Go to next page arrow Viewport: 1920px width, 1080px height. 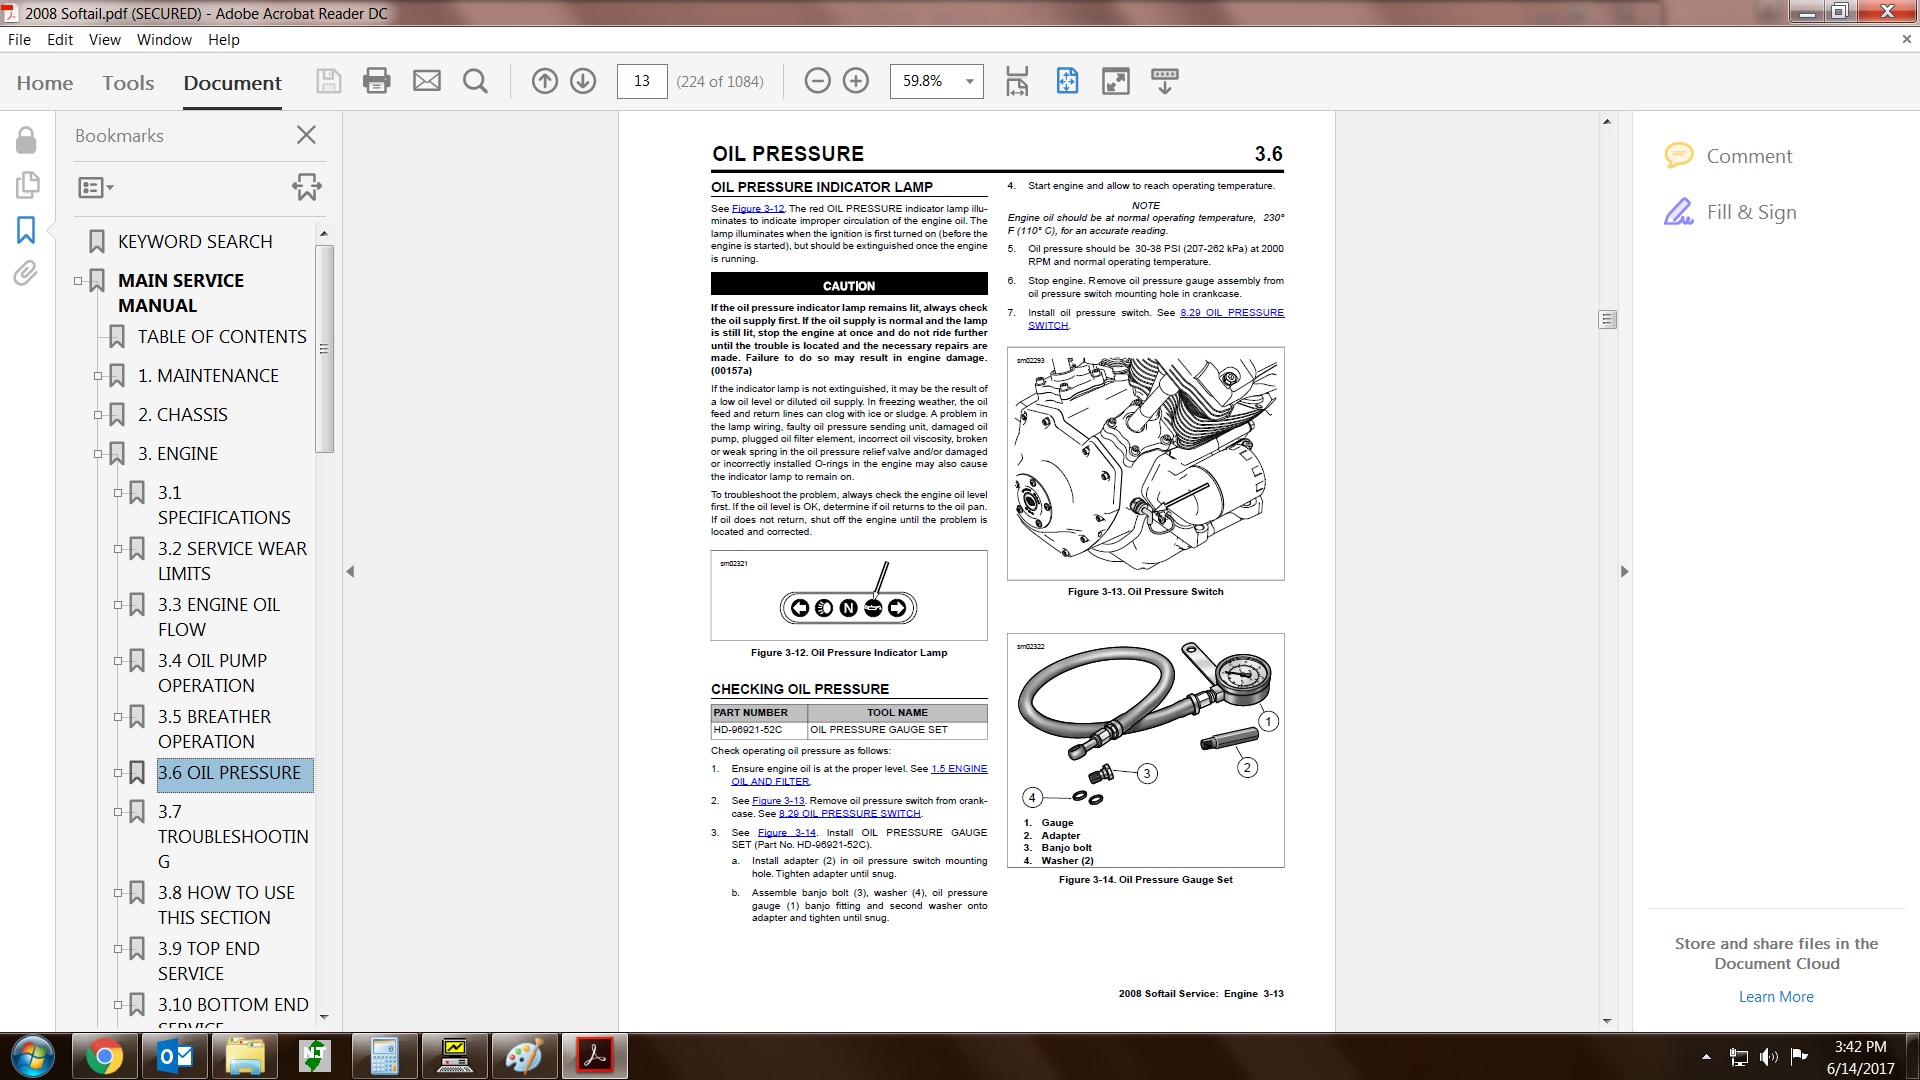click(x=583, y=81)
